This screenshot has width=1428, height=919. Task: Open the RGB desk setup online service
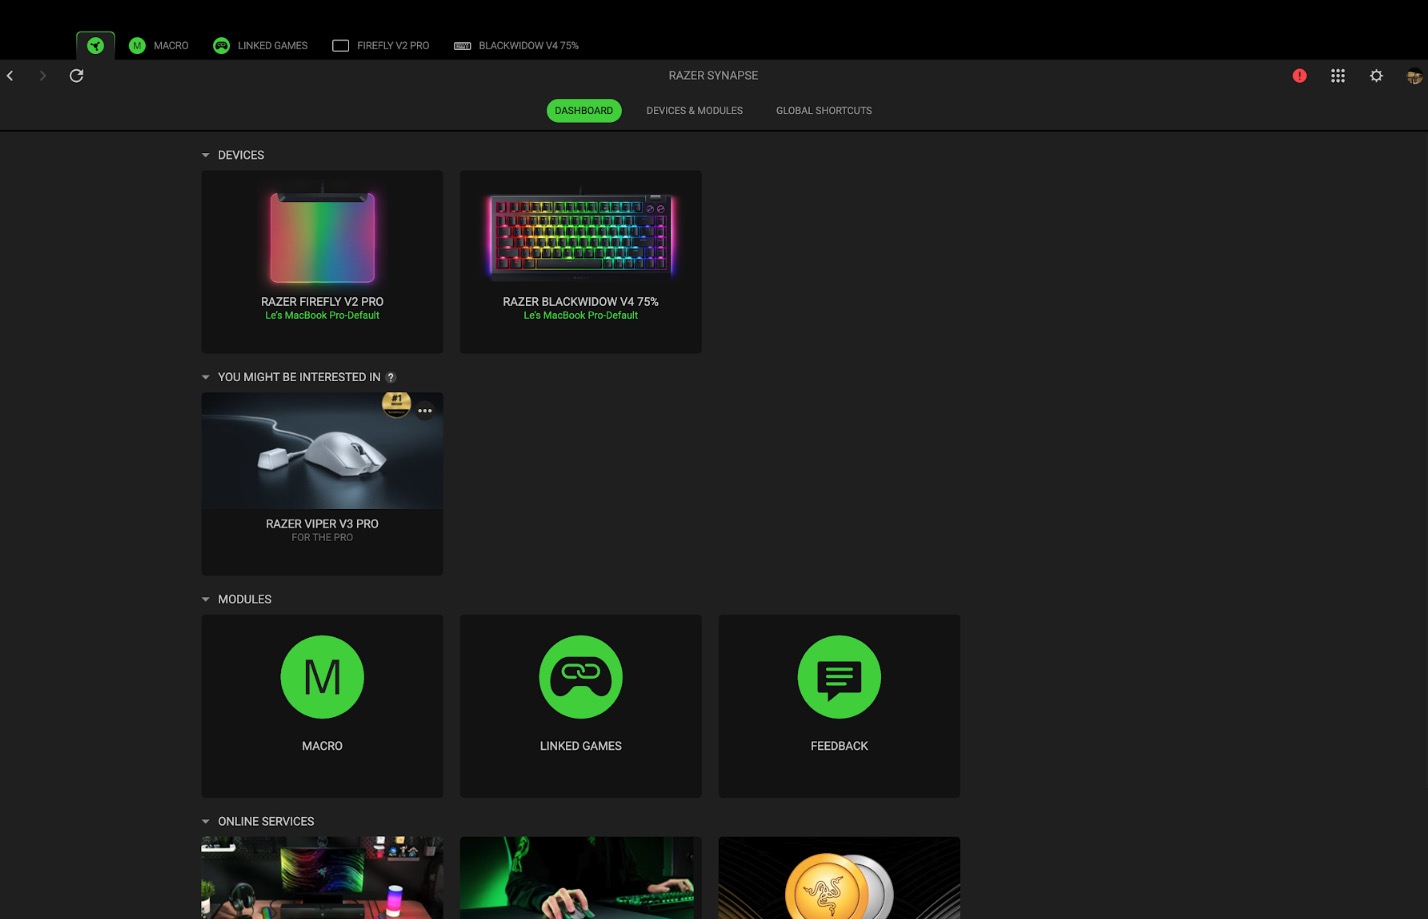(322, 878)
